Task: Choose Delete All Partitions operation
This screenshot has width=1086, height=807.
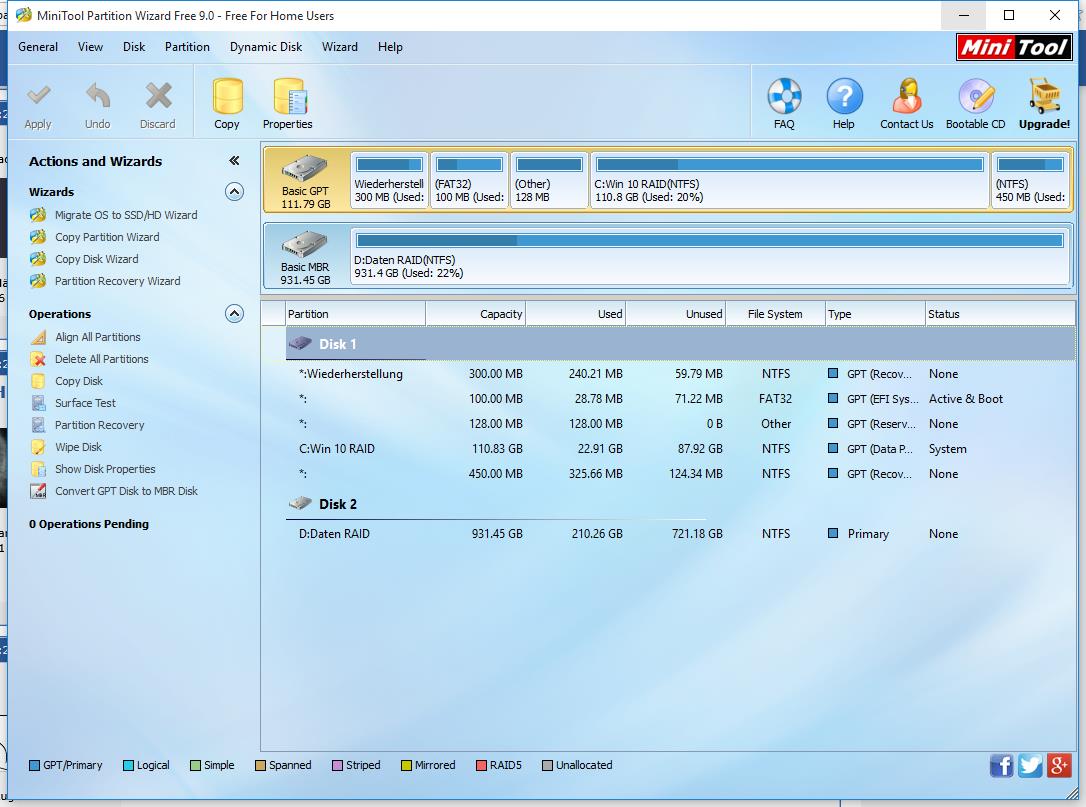Action: [102, 359]
